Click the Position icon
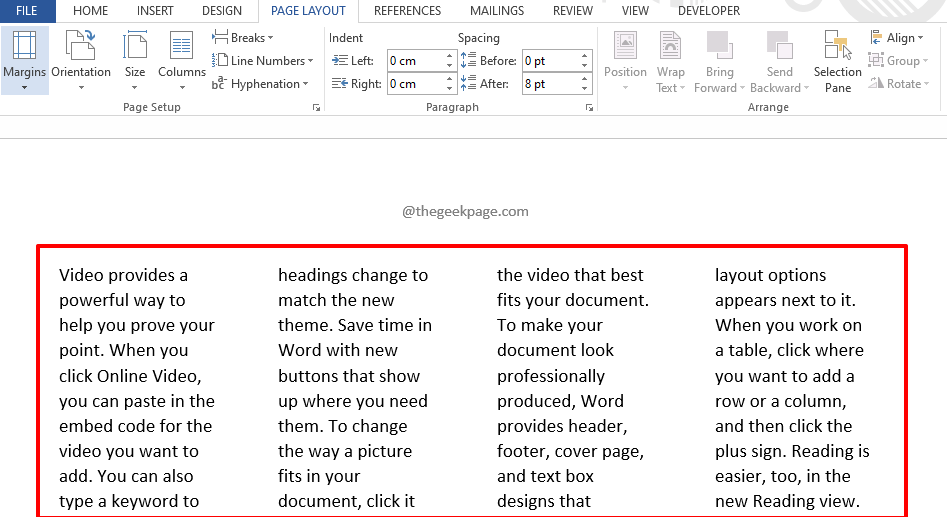The width and height of the screenshot is (947, 517). pos(625,46)
